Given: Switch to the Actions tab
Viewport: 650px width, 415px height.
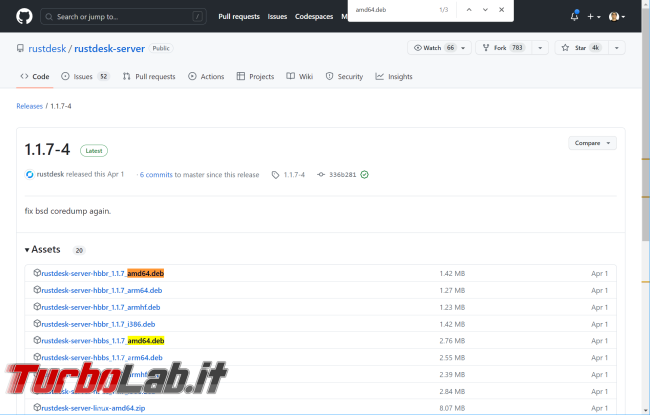Looking at the screenshot, I should 206,76.
